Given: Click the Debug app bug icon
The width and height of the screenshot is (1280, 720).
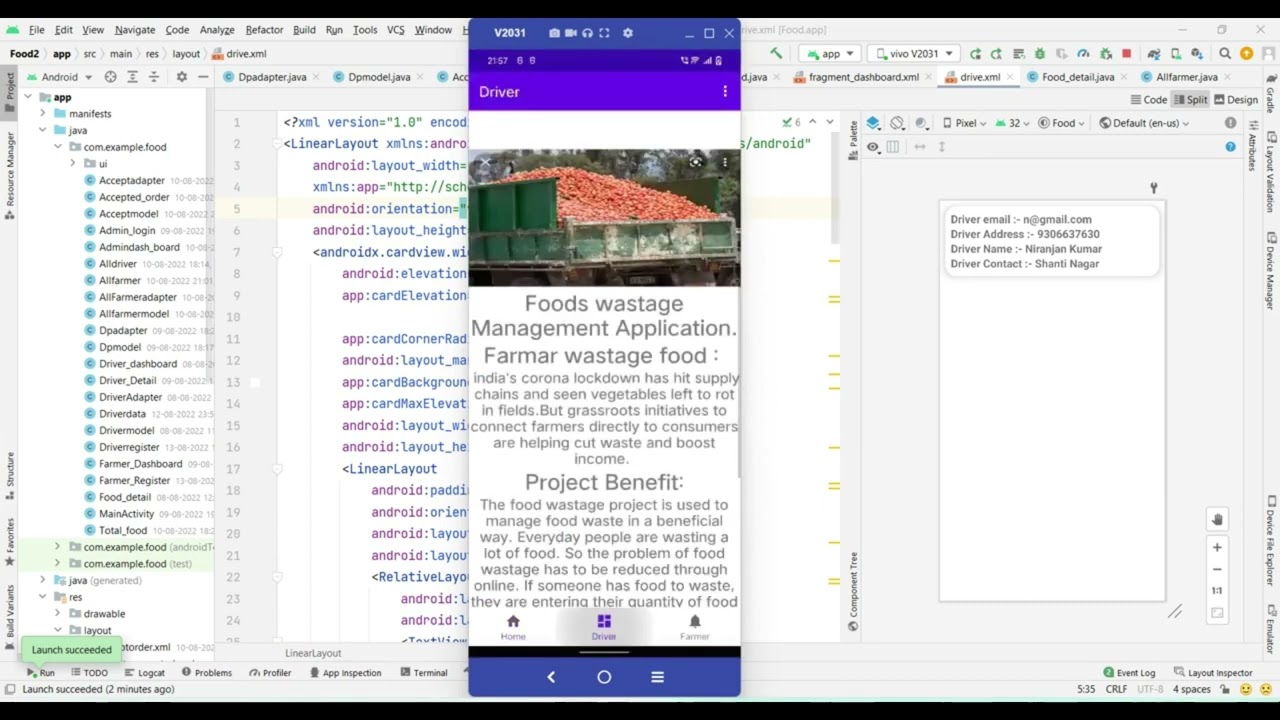Looking at the screenshot, I should tap(1040, 54).
